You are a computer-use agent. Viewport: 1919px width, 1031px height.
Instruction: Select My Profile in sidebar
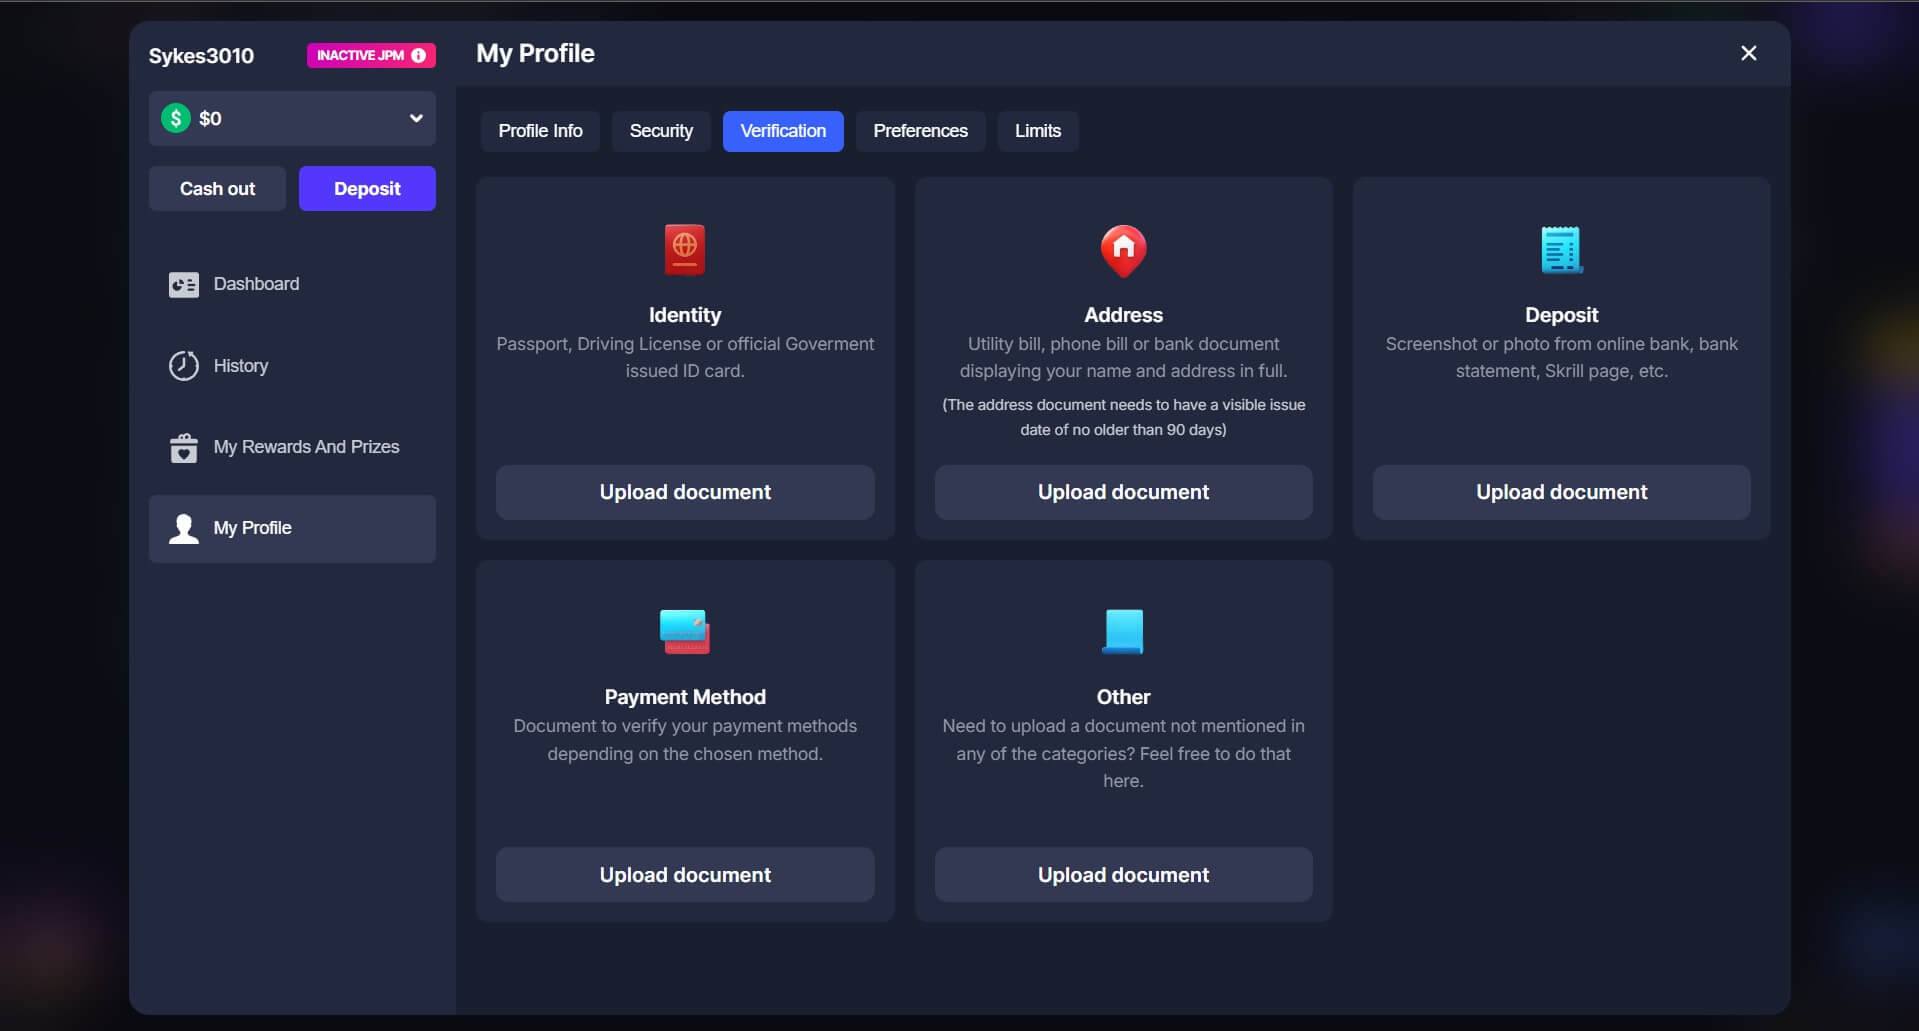tap(292, 528)
